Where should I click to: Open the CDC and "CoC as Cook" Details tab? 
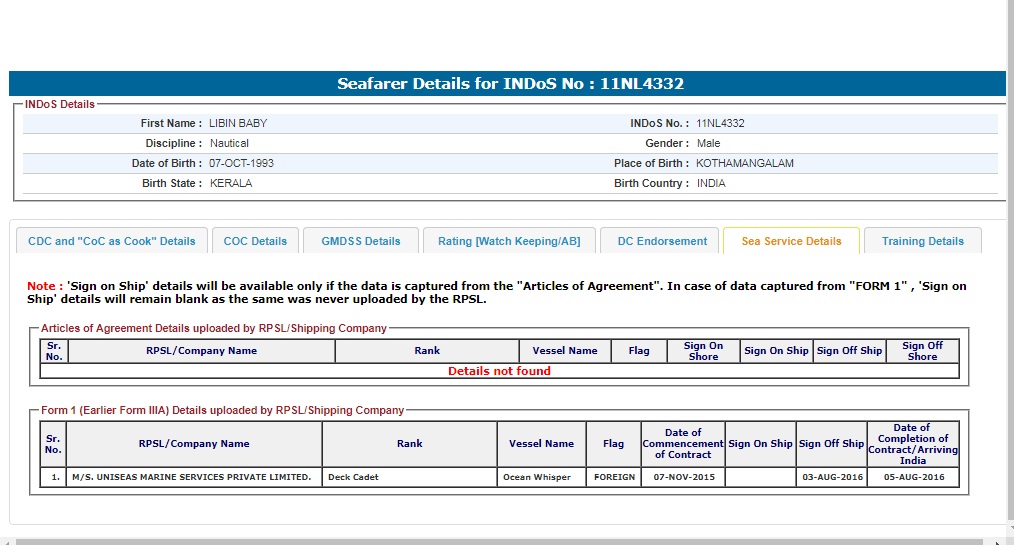pos(112,241)
